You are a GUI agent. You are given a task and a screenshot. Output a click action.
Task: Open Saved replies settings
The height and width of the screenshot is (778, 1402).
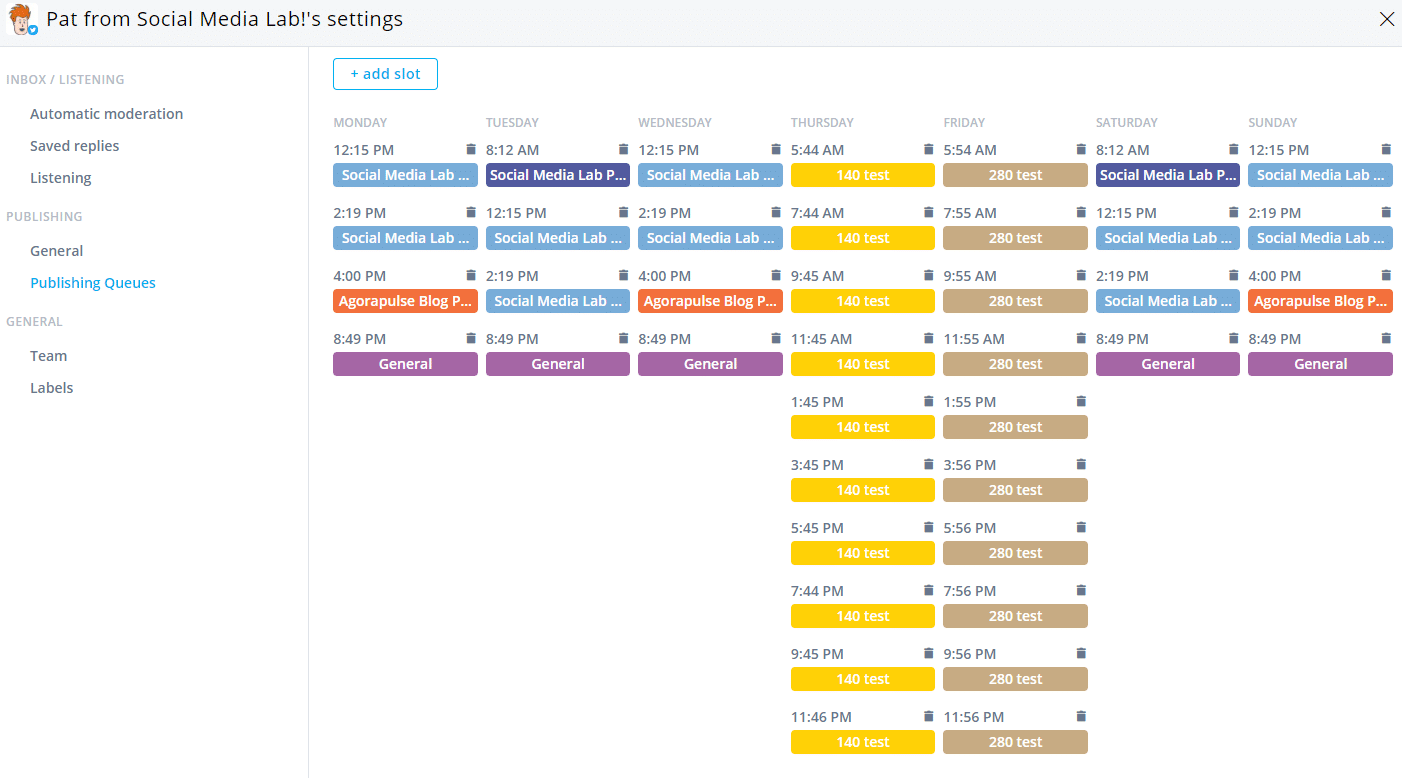point(75,146)
